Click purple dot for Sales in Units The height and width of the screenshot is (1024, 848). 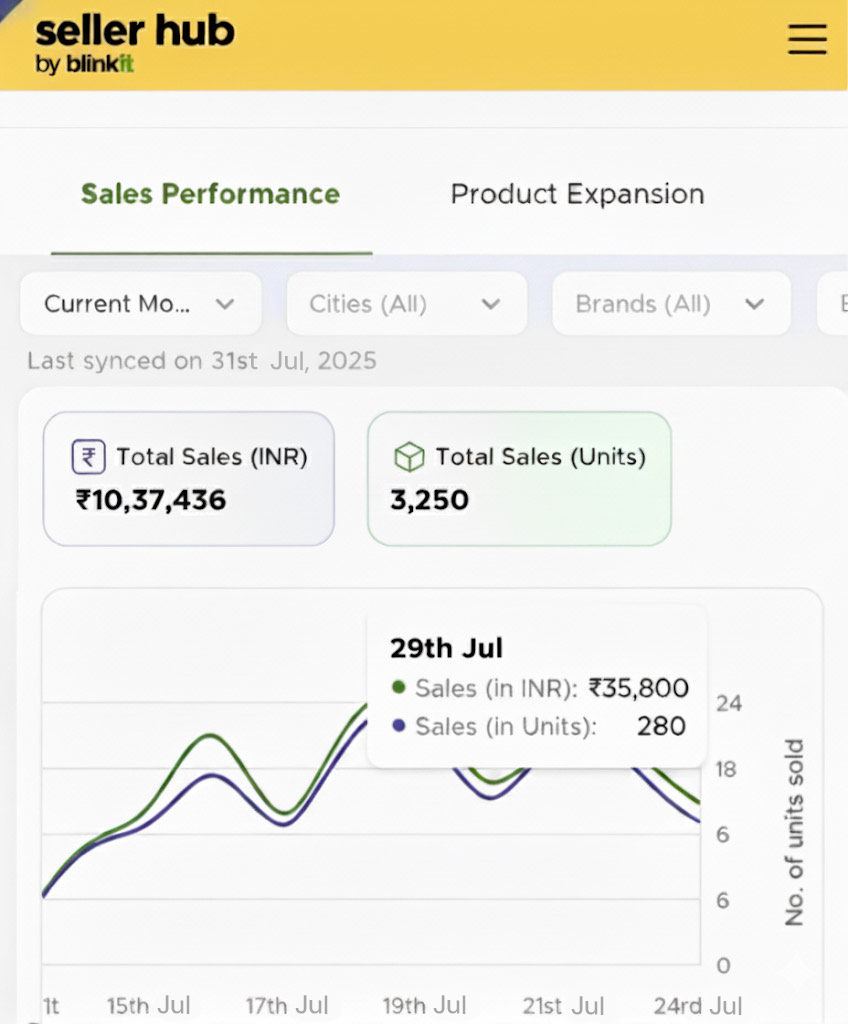pyautogui.click(x=399, y=727)
